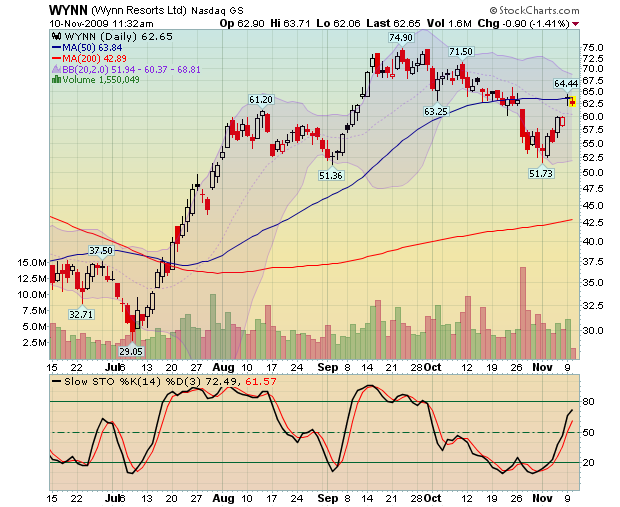Click the Oct label under the price chart
The width and height of the screenshot is (620, 507).
coord(433,367)
